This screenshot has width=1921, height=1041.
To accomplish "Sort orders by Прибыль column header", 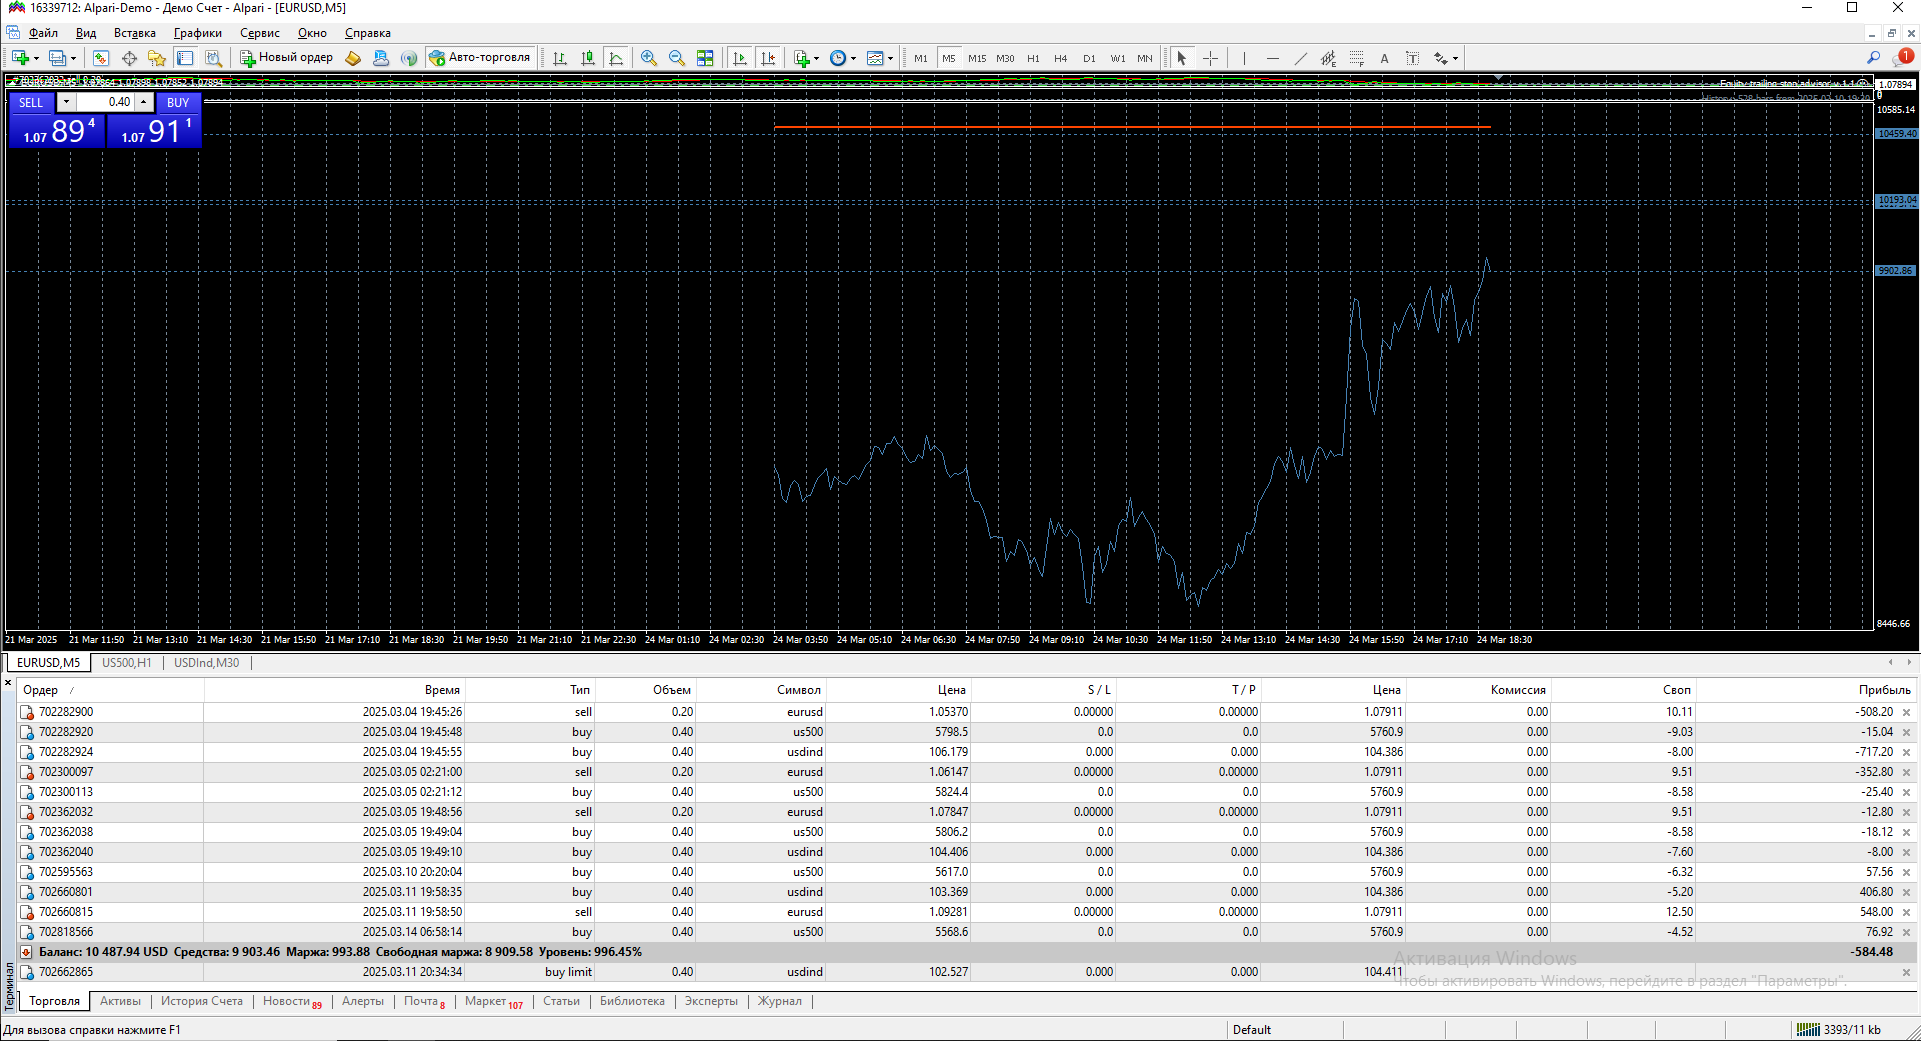I will coord(1884,690).
